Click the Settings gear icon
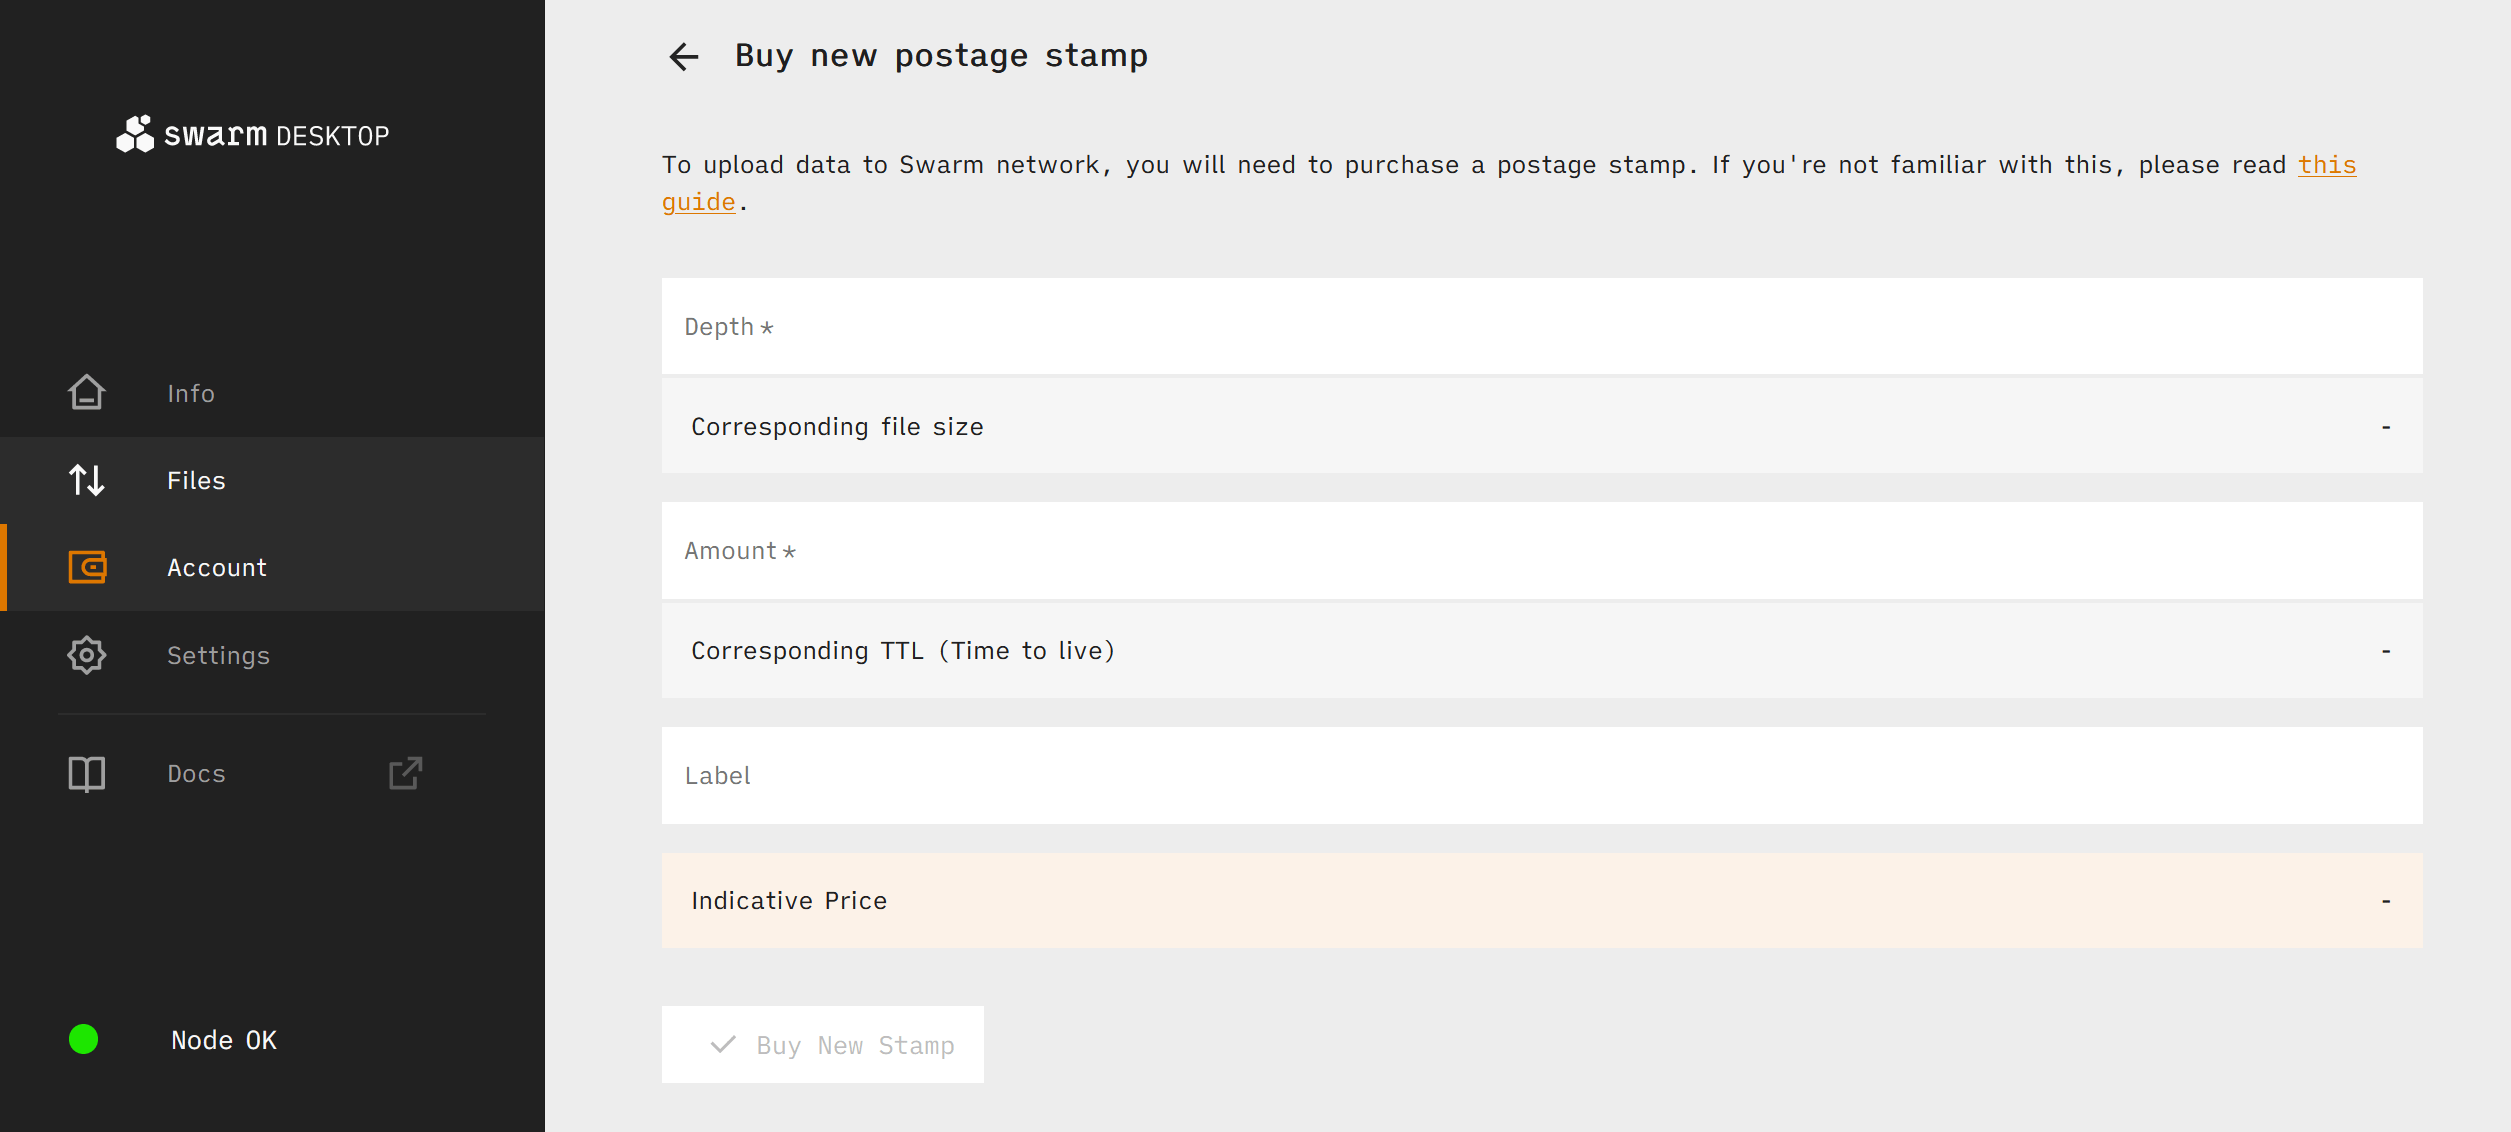 pyautogui.click(x=87, y=655)
